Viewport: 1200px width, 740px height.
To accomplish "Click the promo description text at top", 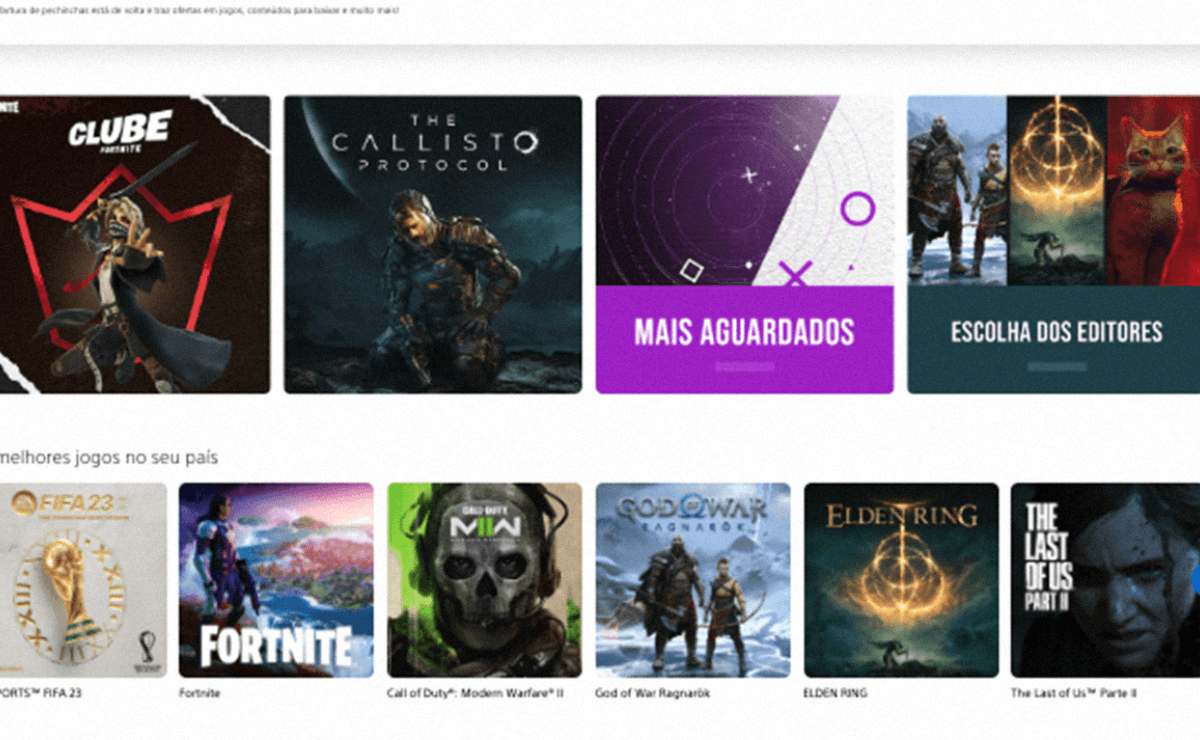I will pos(200,10).
